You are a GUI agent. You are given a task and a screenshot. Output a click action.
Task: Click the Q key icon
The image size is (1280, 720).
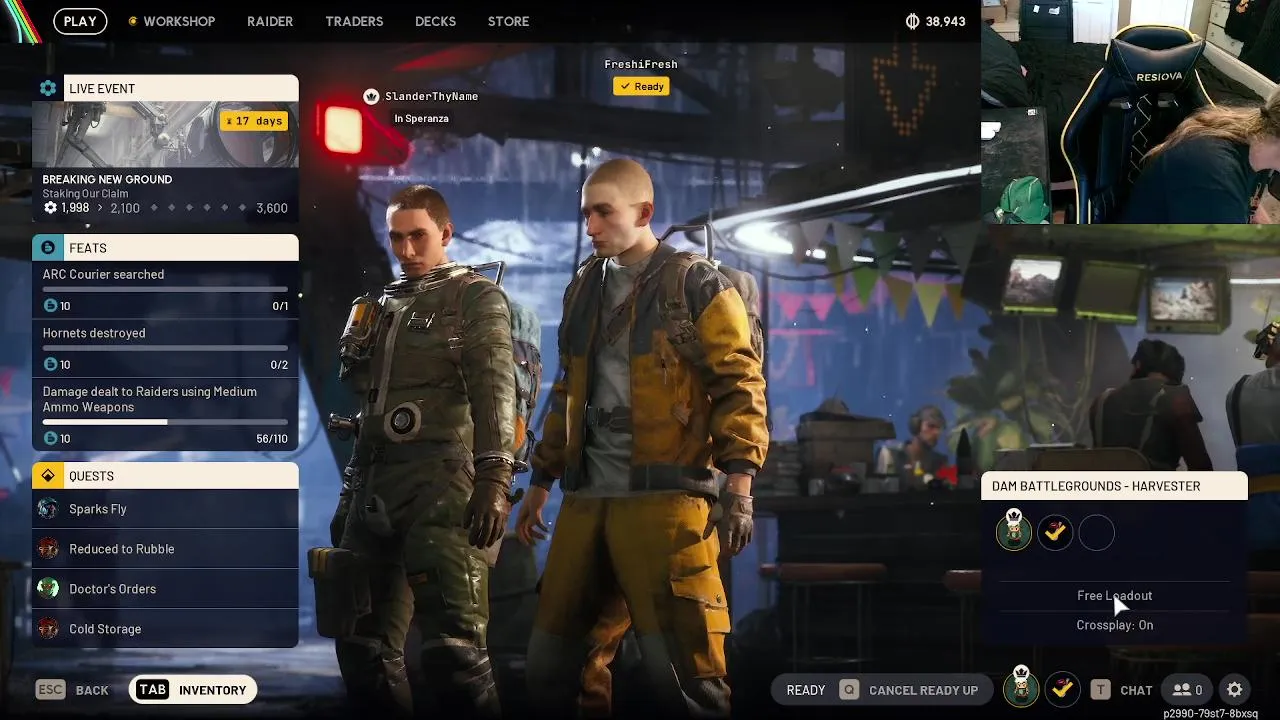(x=849, y=690)
